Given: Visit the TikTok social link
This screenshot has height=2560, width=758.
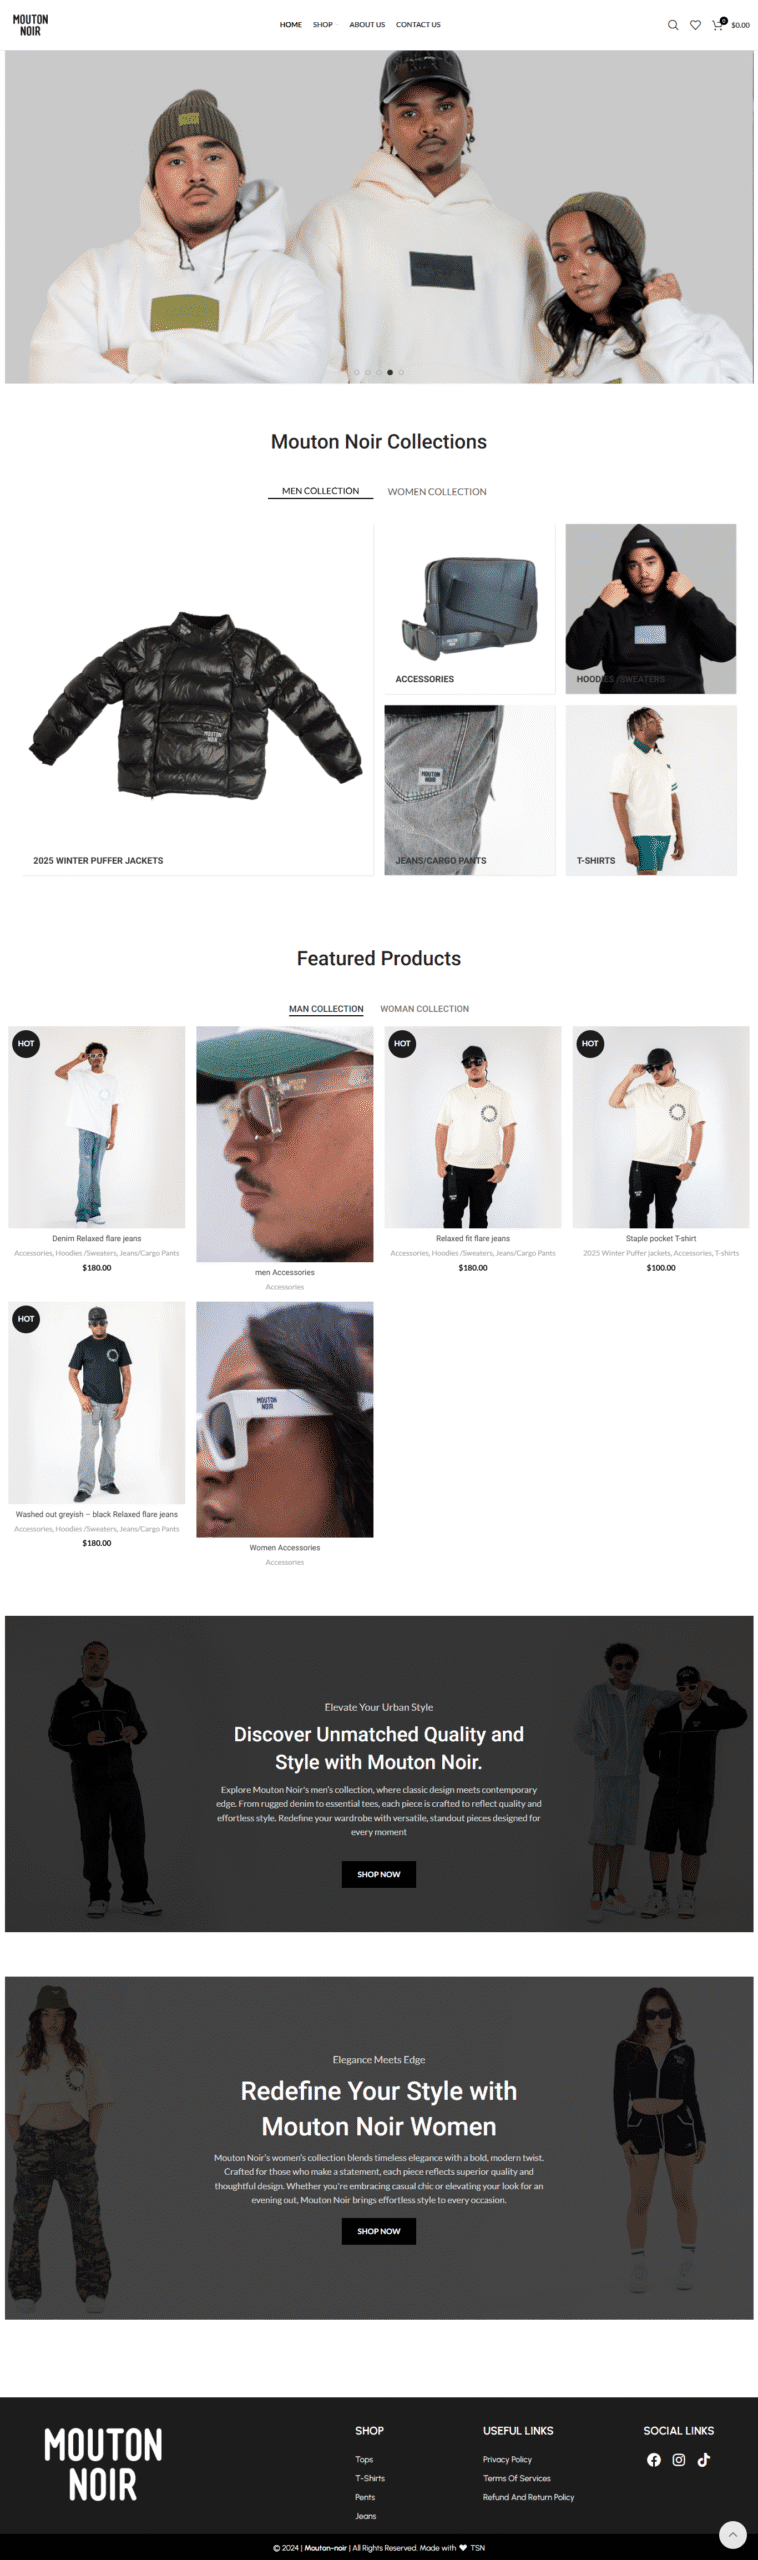Looking at the screenshot, I should point(704,2460).
